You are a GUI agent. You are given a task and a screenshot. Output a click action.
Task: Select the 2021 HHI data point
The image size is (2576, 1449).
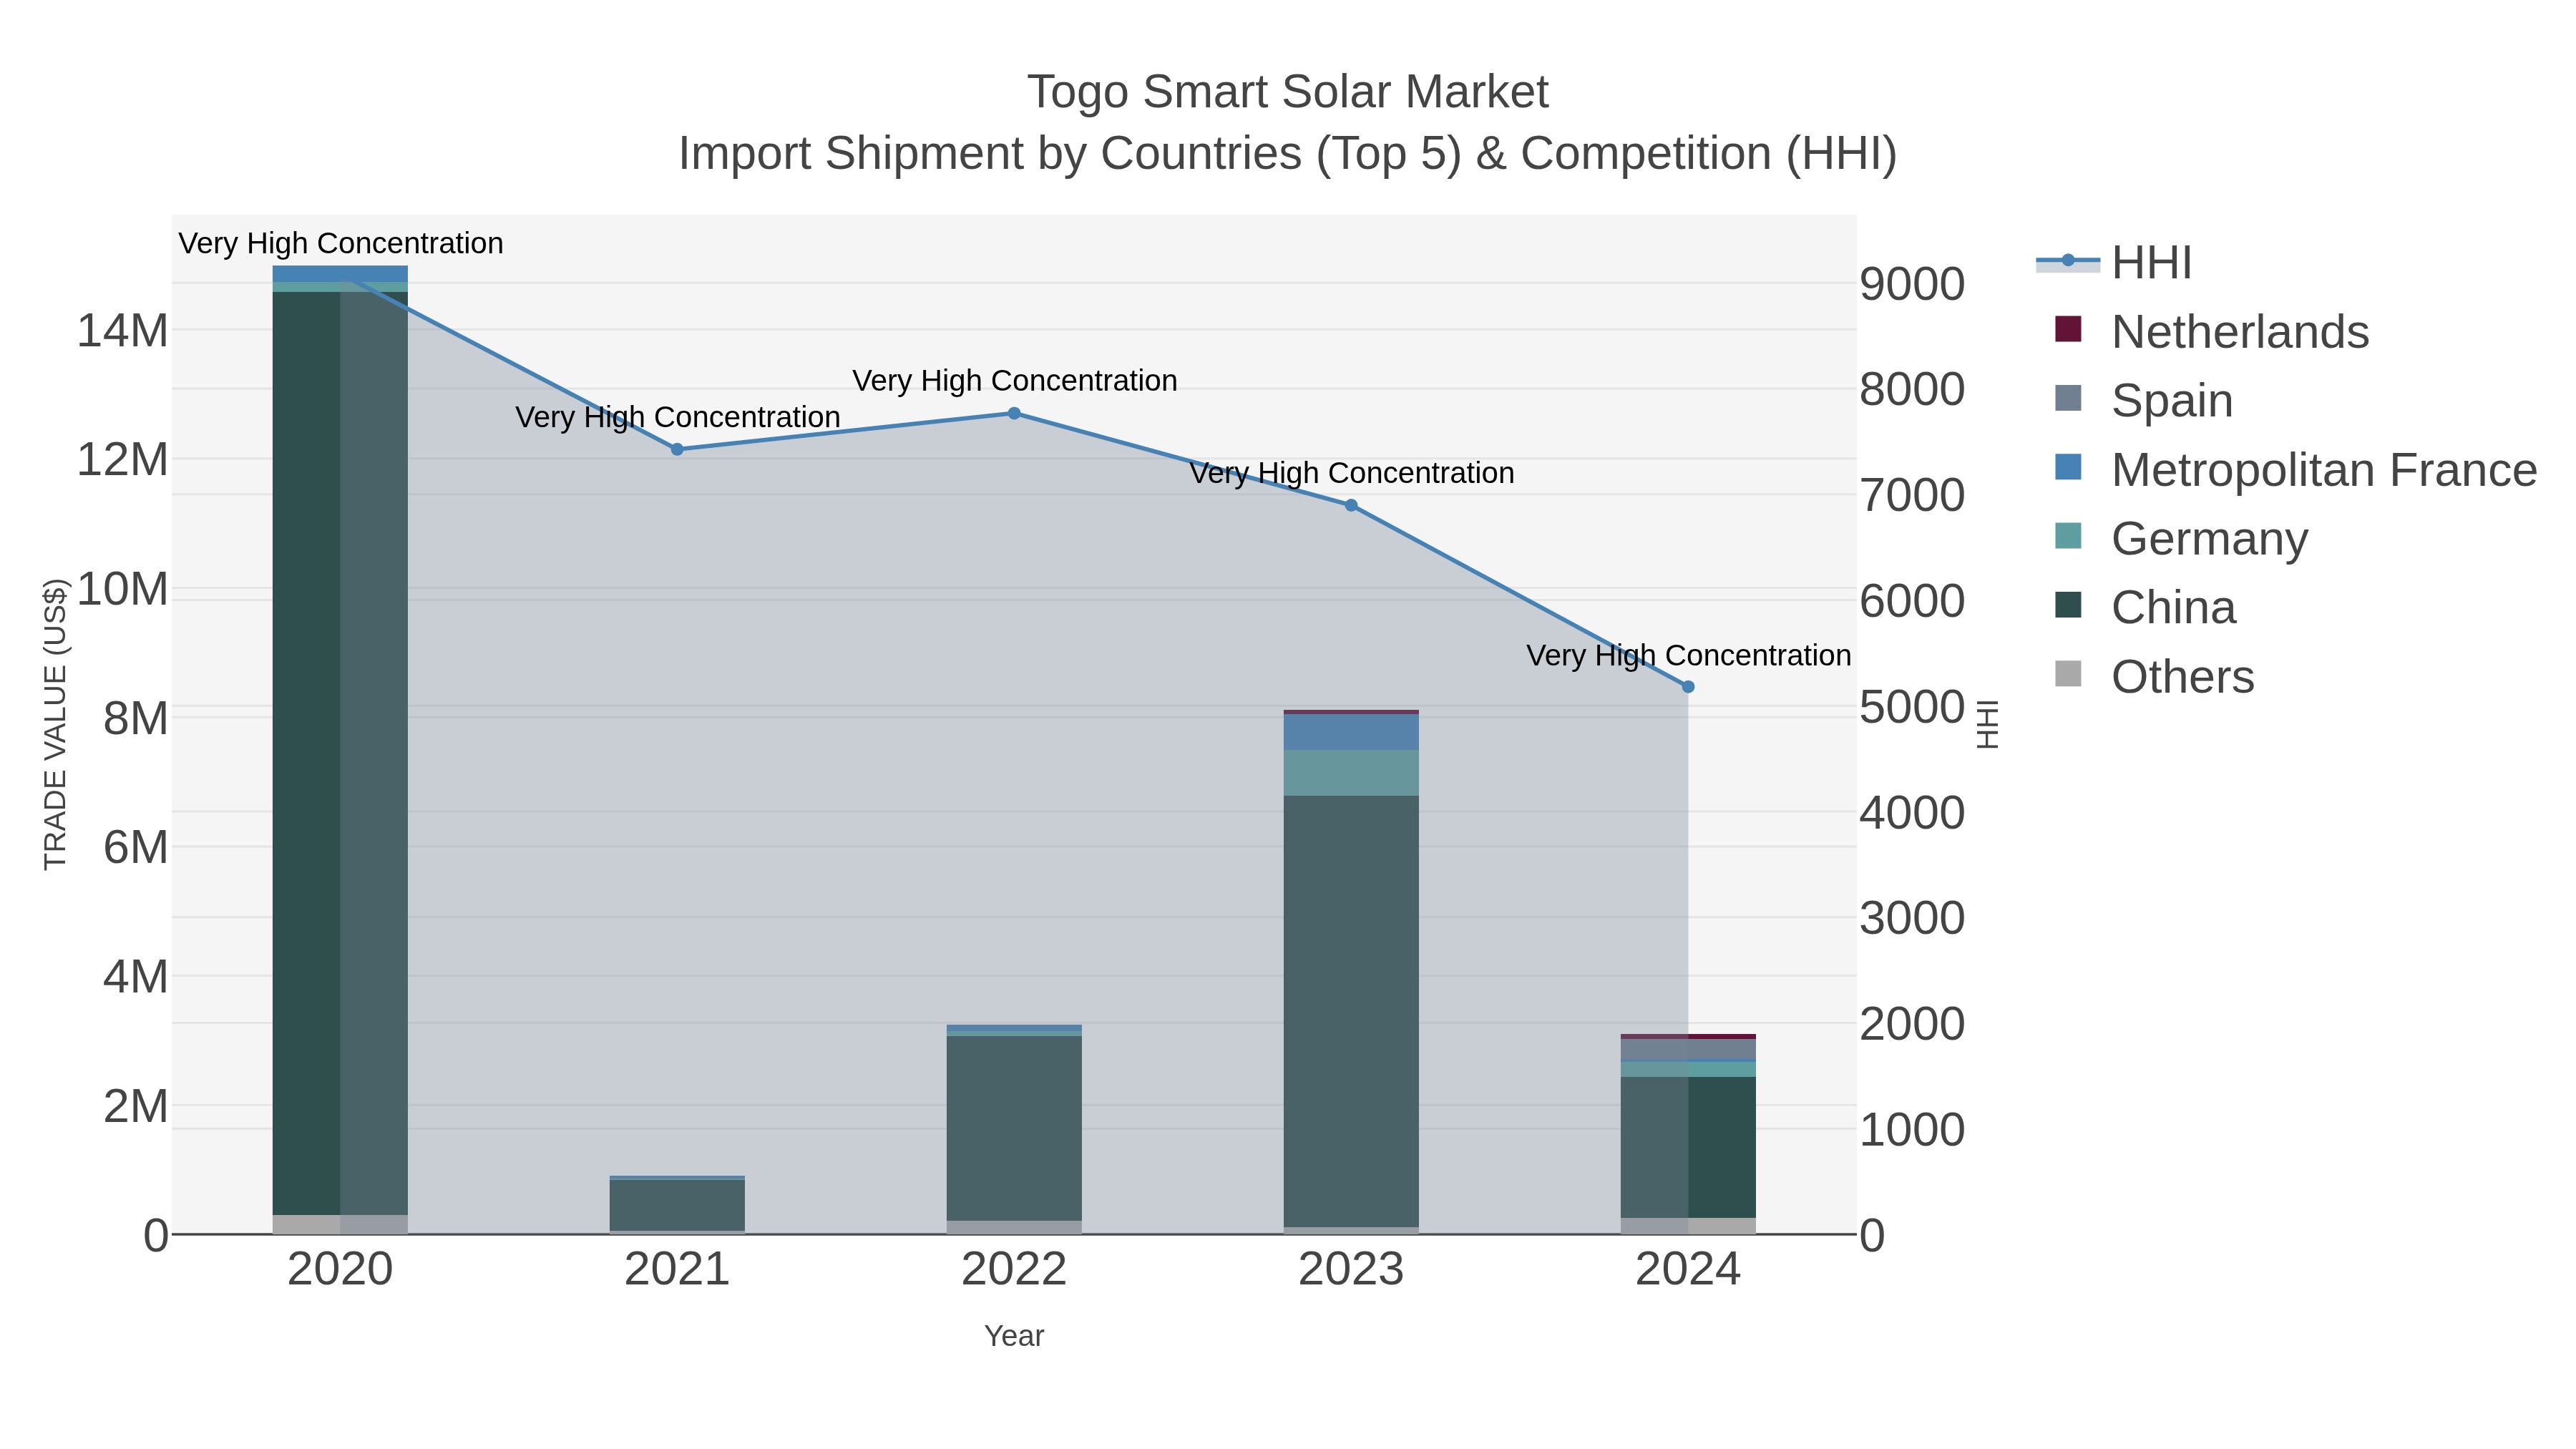coord(677,450)
